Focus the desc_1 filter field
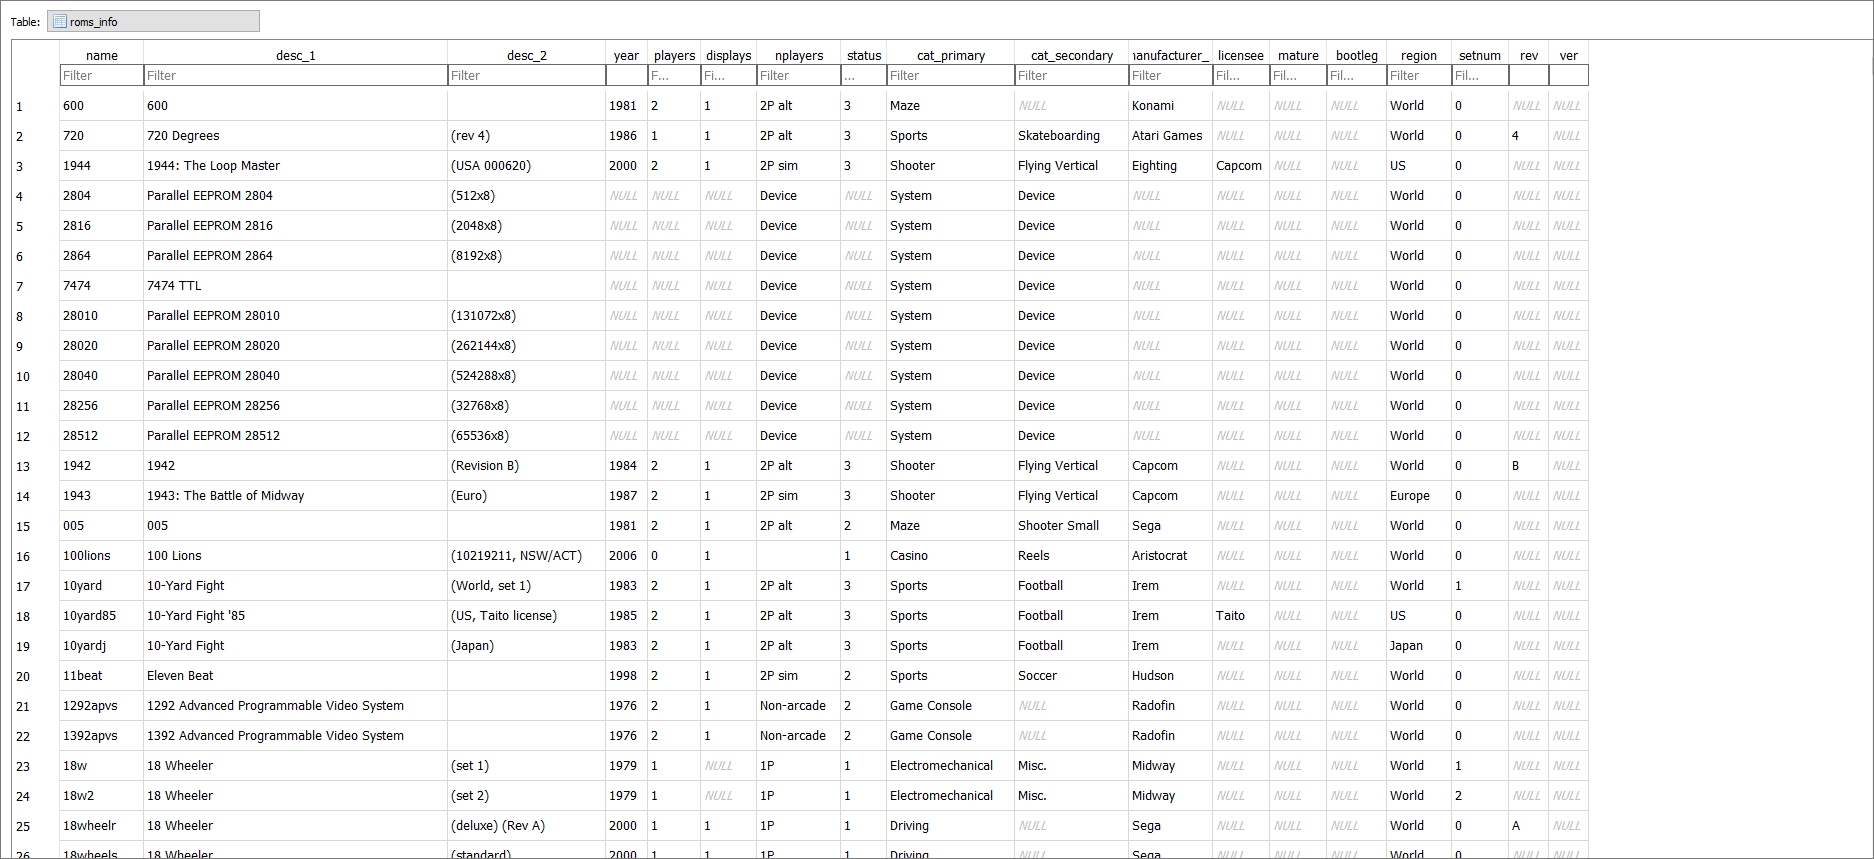This screenshot has height=859, width=1874. [x=295, y=75]
